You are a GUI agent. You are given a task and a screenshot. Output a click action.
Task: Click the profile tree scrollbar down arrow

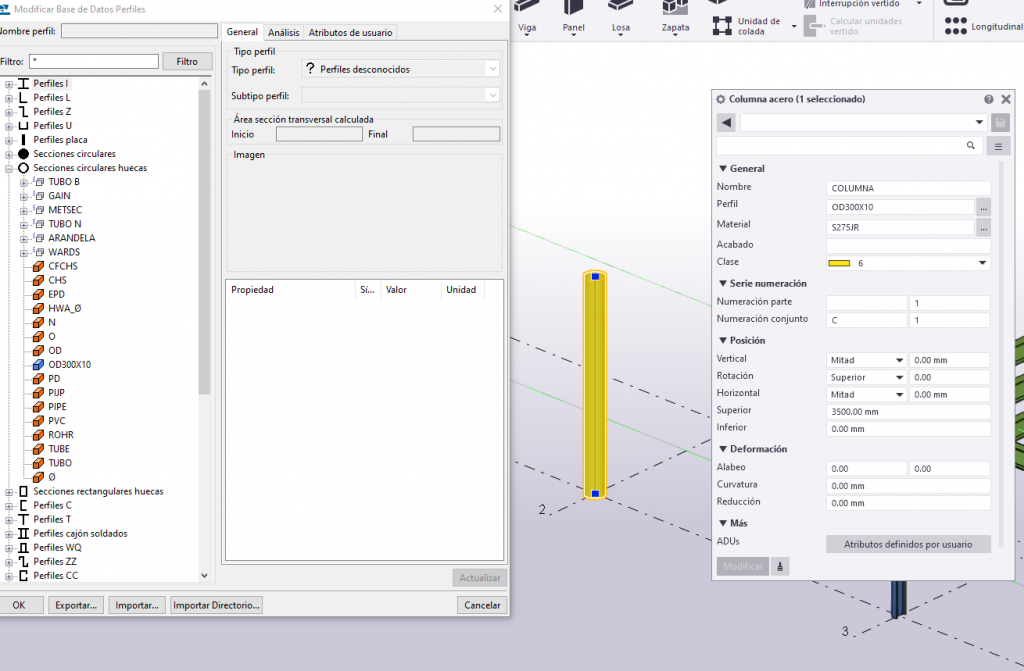point(204,576)
